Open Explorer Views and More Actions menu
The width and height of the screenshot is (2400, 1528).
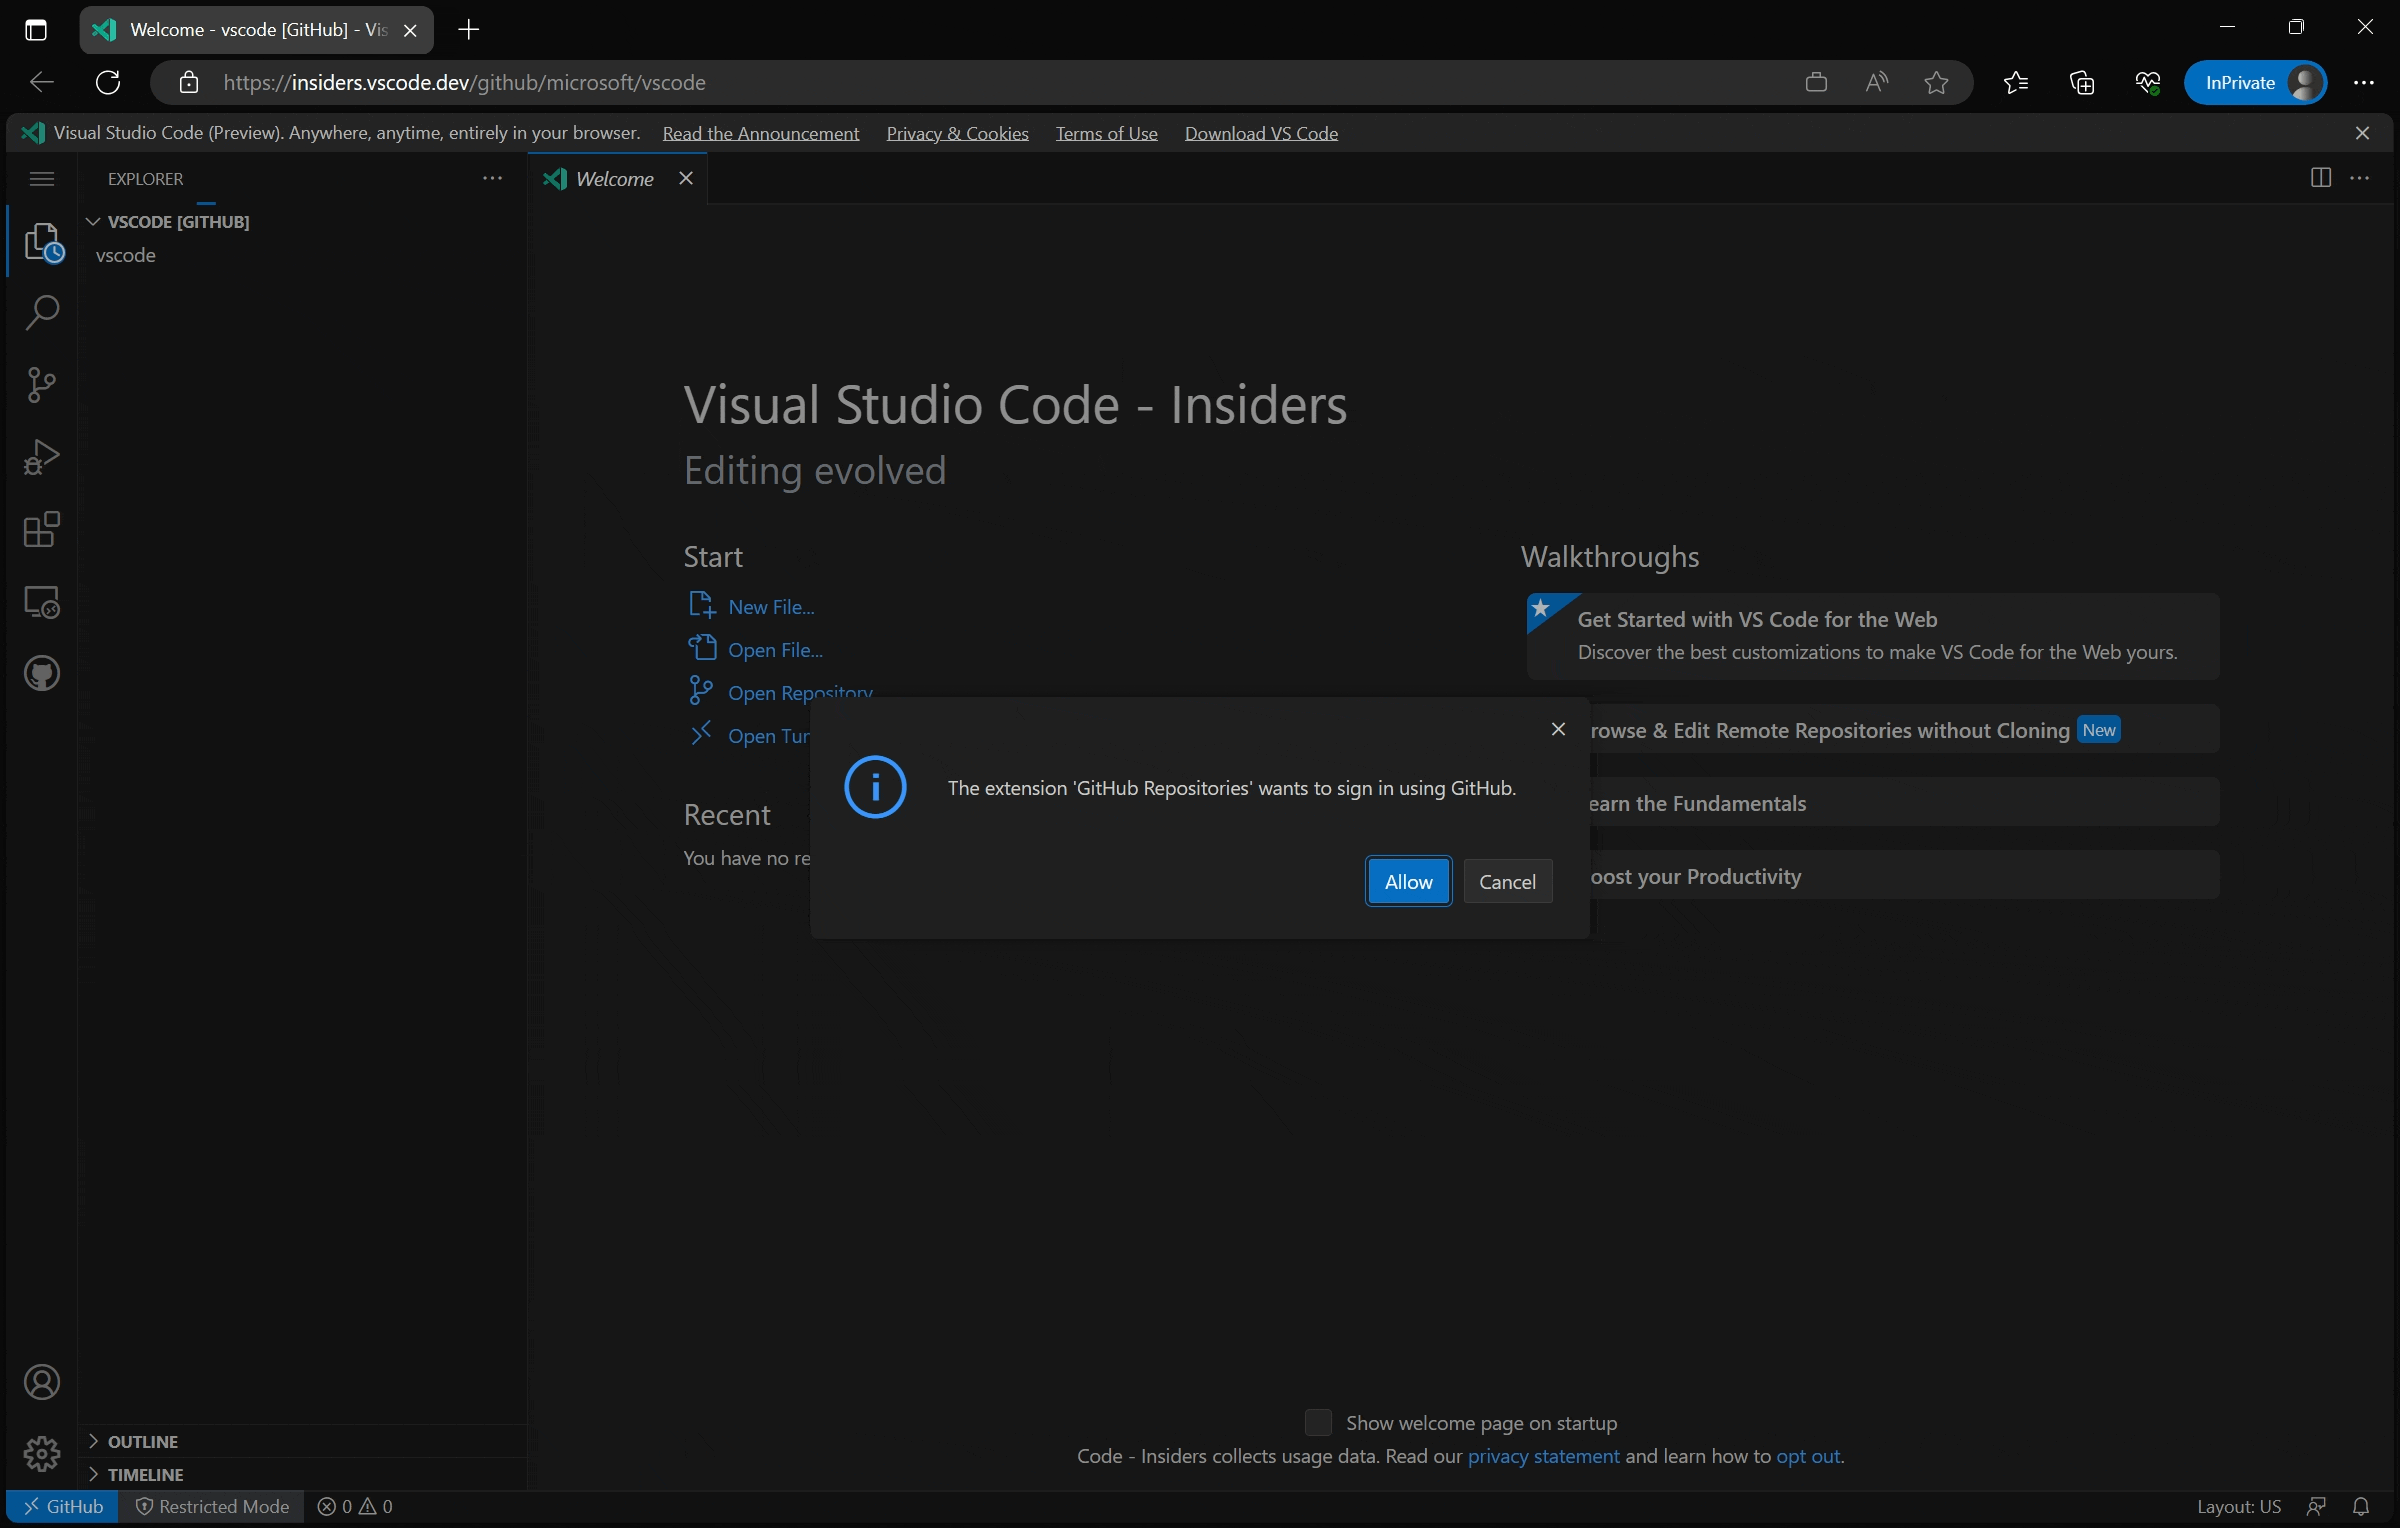click(x=491, y=177)
